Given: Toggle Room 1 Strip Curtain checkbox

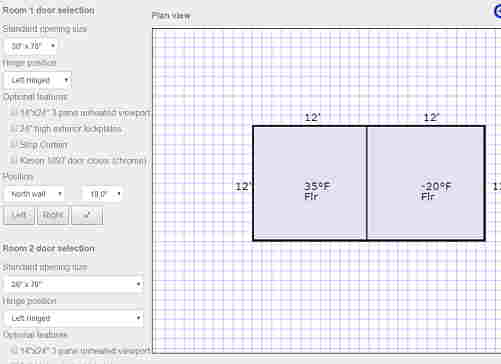Looking at the screenshot, I should click(x=13, y=144).
